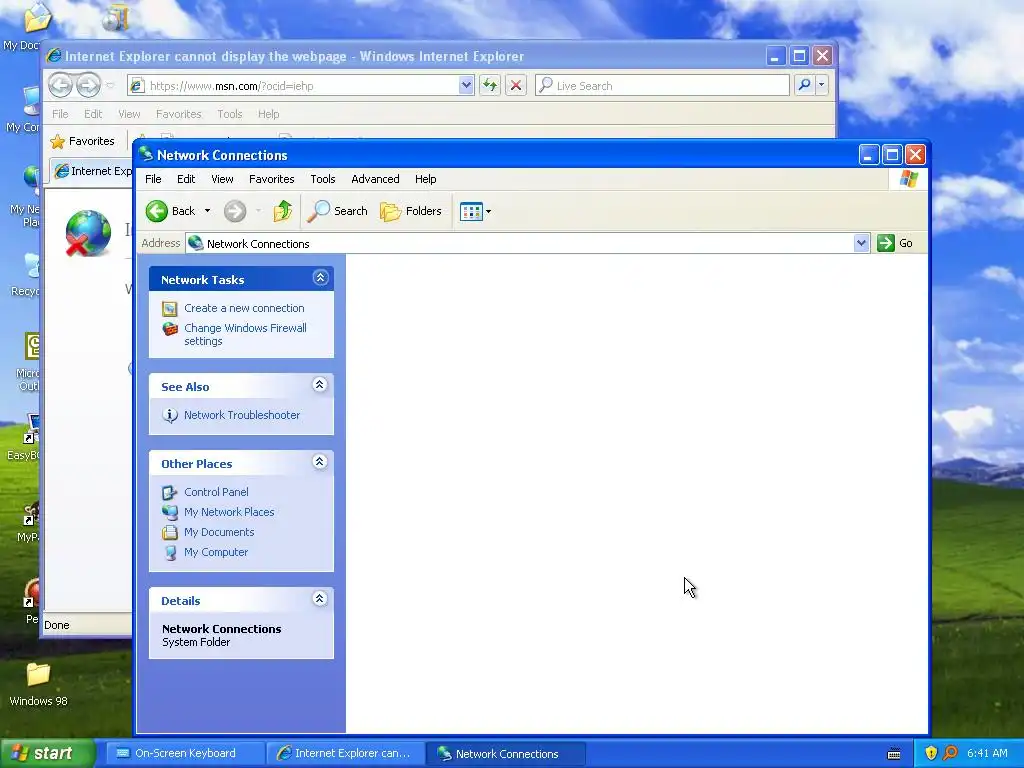This screenshot has height=768, width=1024.
Task: Open the View menu in Network Connections
Action: (222, 179)
